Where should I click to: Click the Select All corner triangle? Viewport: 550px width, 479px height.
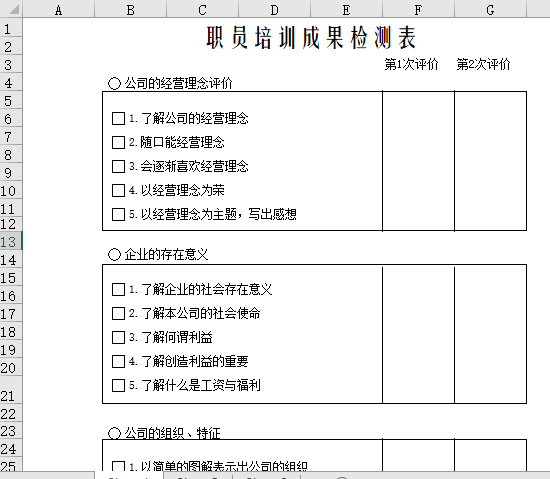[13, 9]
